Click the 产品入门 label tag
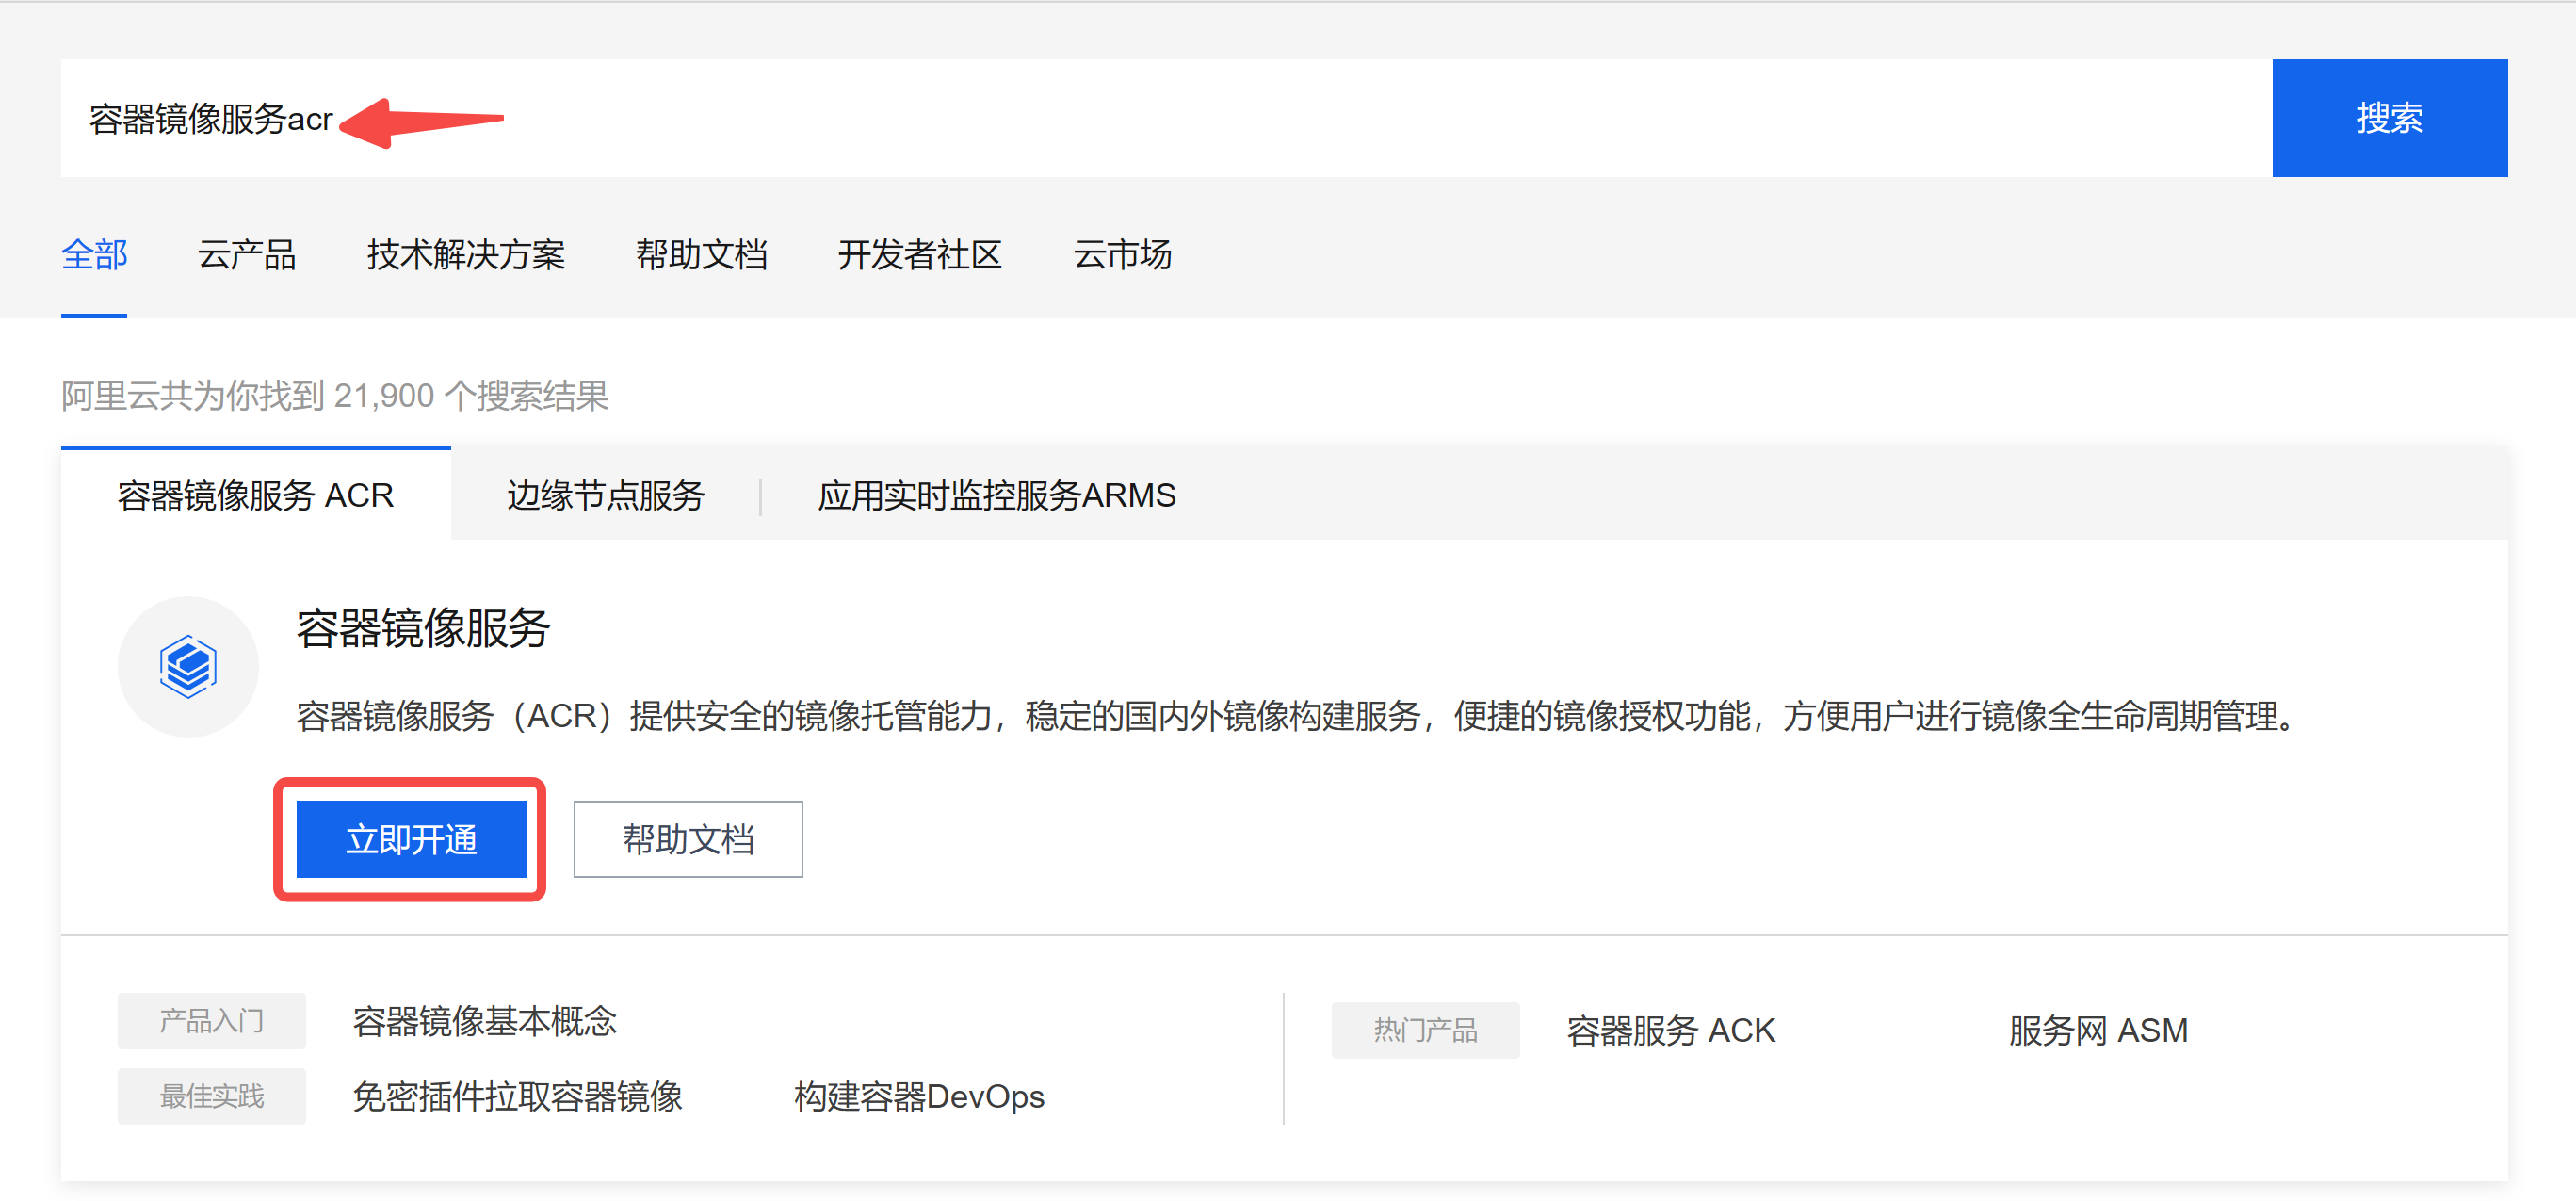The height and width of the screenshot is (1201, 2576). pyautogui.click(x=212, y=1021)
